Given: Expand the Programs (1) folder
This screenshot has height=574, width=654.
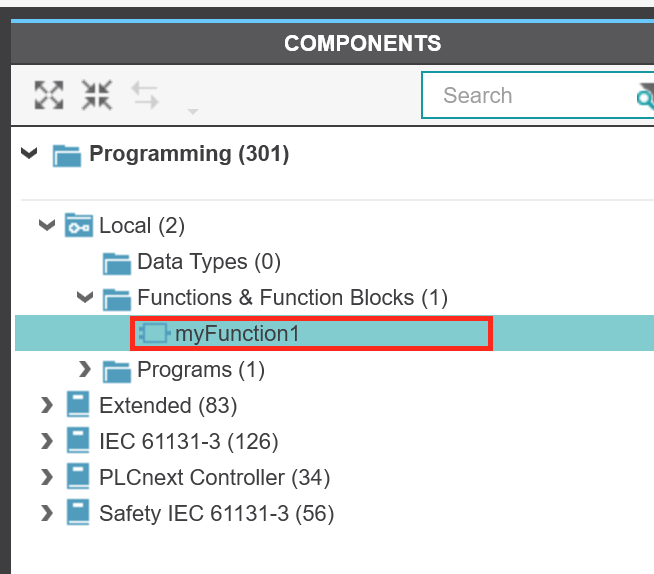Looking at the screenshot, I should click(x=85, y=369).
